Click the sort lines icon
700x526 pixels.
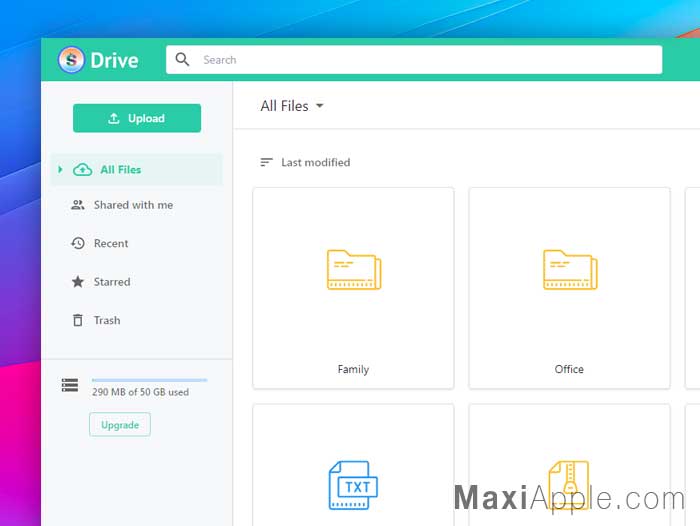267,162
